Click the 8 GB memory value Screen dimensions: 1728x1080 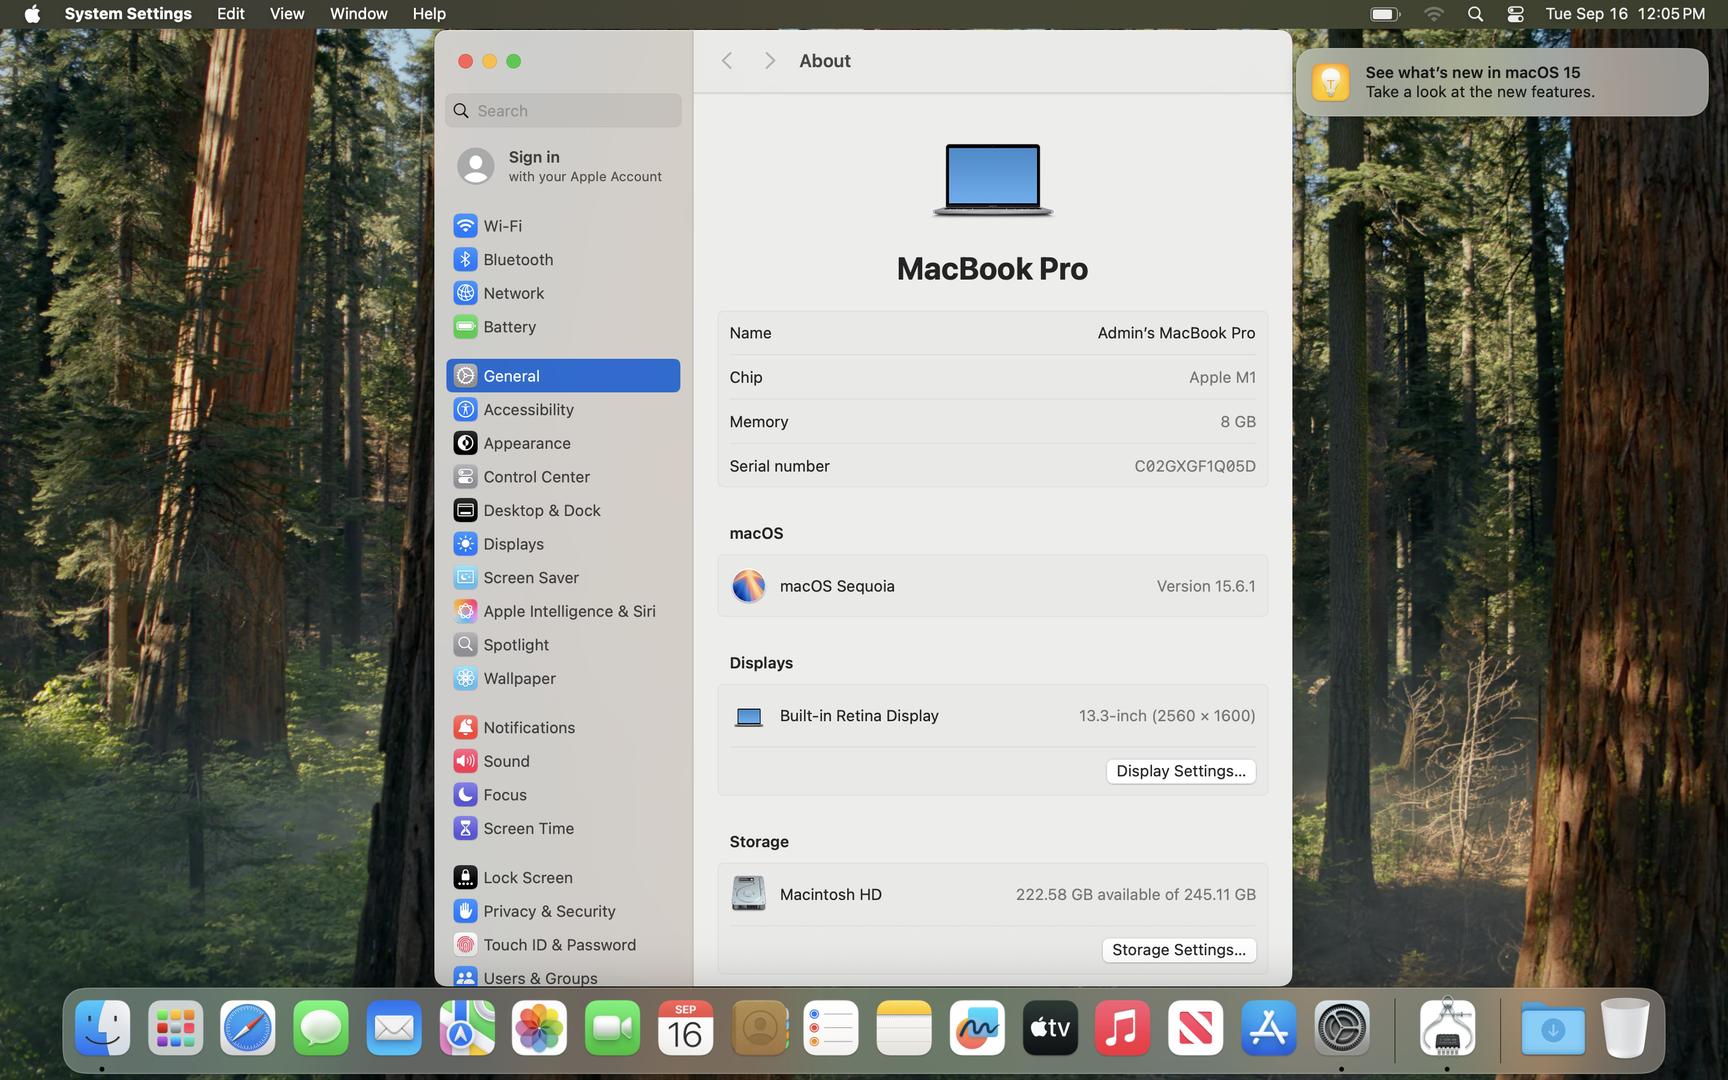coord(1238,422)
